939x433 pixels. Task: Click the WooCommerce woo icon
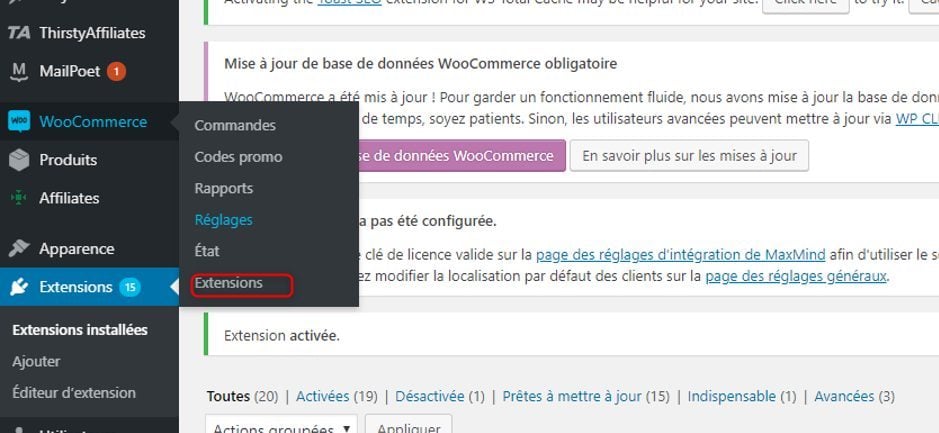coord(19,122)
